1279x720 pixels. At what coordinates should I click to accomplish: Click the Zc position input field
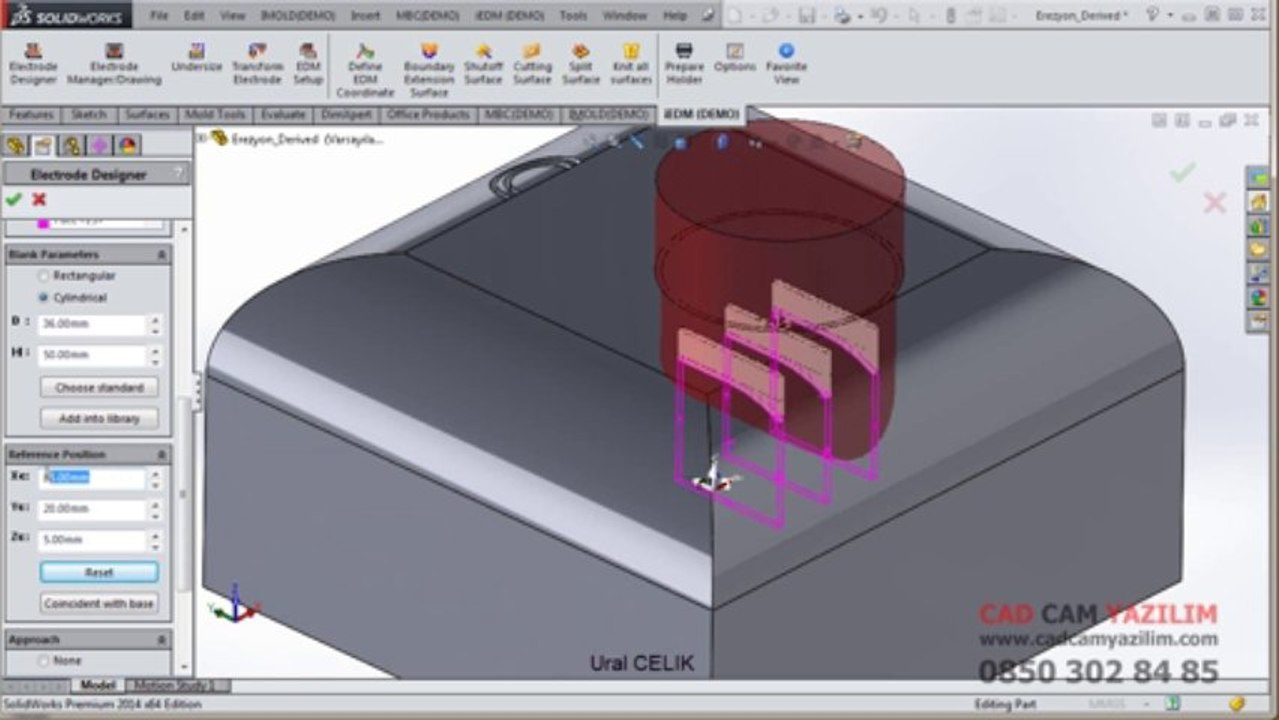tap(92, 540)
